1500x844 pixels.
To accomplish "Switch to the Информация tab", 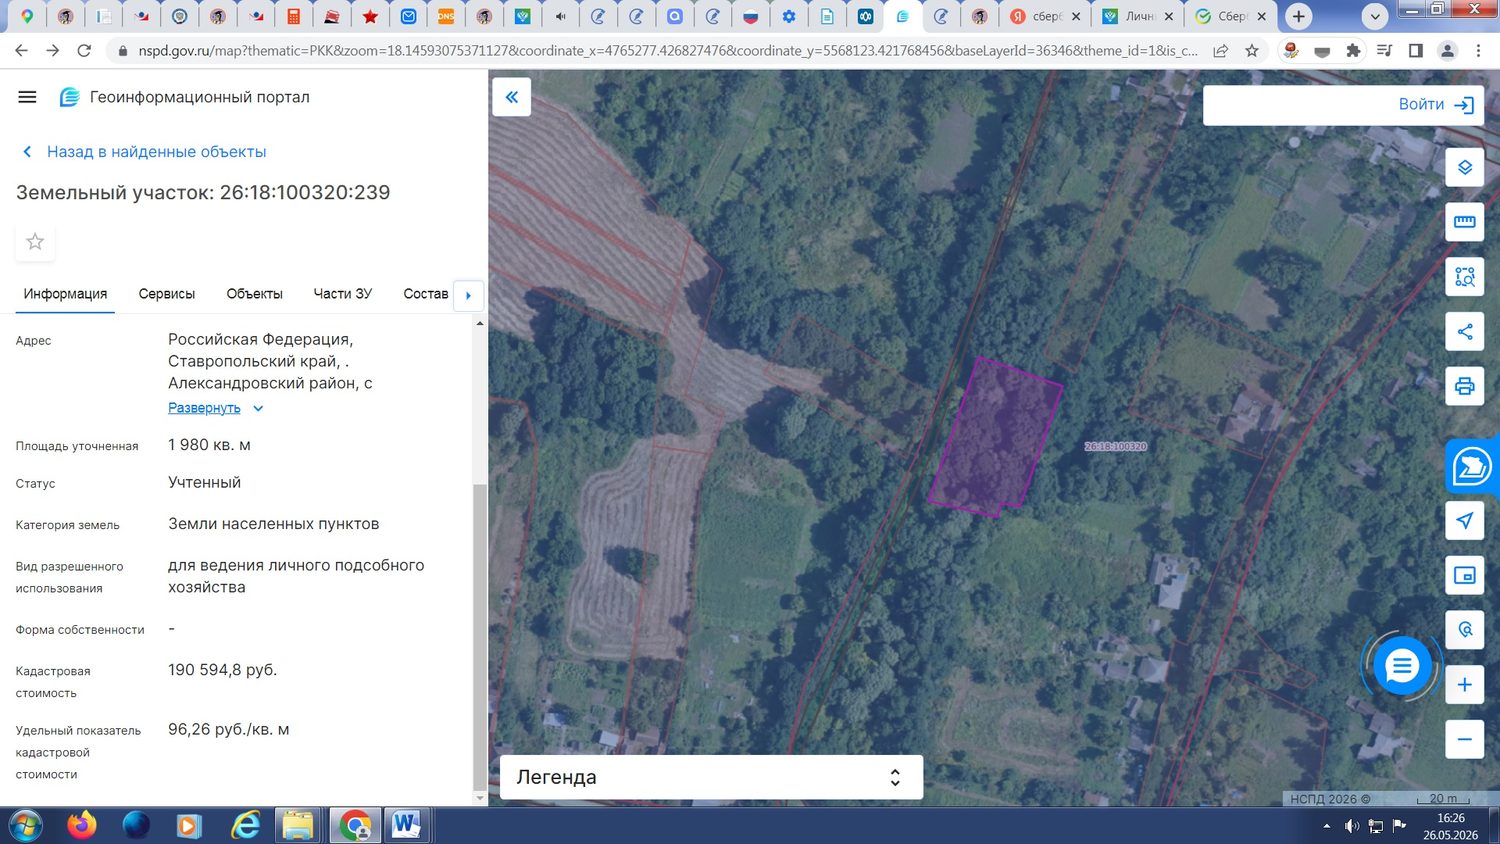I will click(x=65, y=294).
